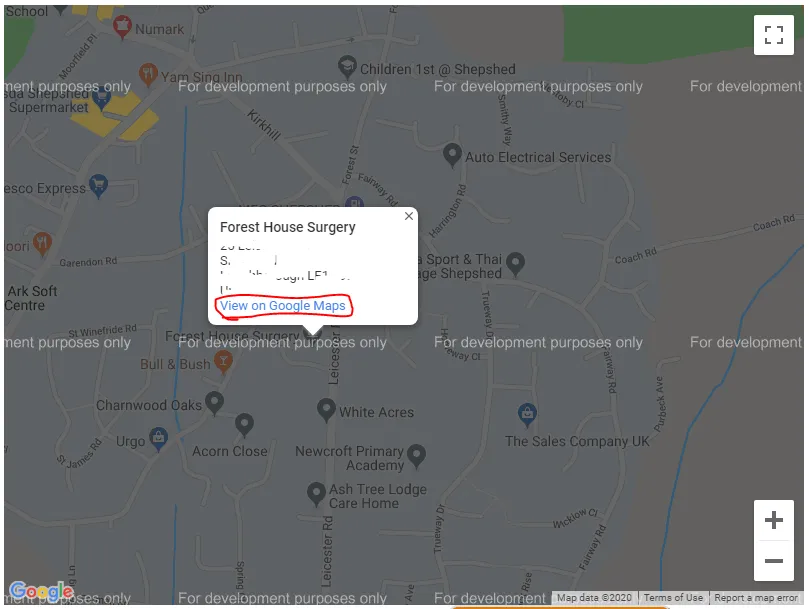The image size is (809, 609).
Task: Close the Forest House Surgery info window
Action: pos(409,216)
